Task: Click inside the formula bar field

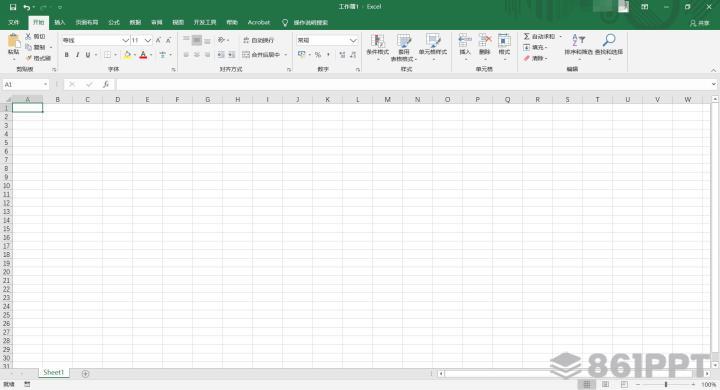Action: click(x=413, y=85)
